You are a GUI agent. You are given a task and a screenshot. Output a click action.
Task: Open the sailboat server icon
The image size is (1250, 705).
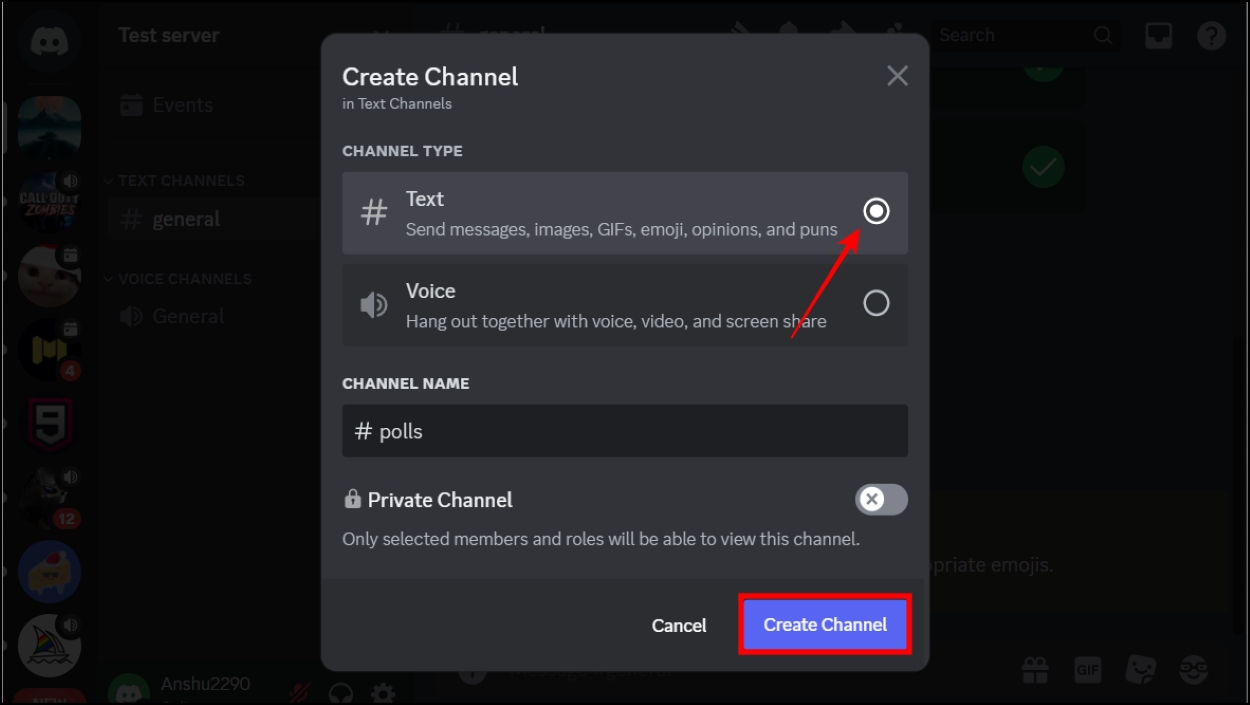click(48, 643)
